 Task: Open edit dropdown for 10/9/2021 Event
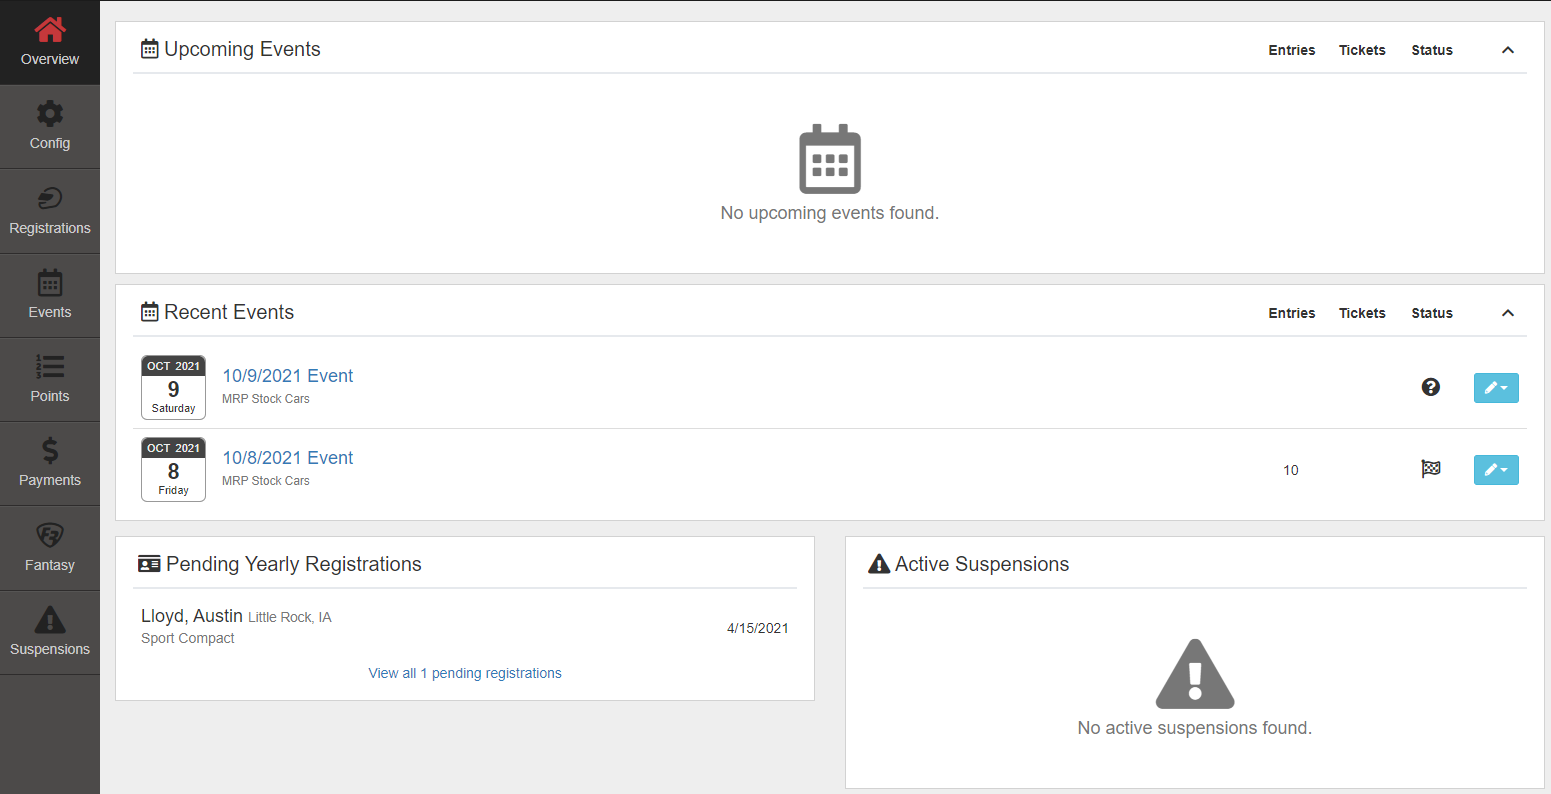coord(1495,388)
